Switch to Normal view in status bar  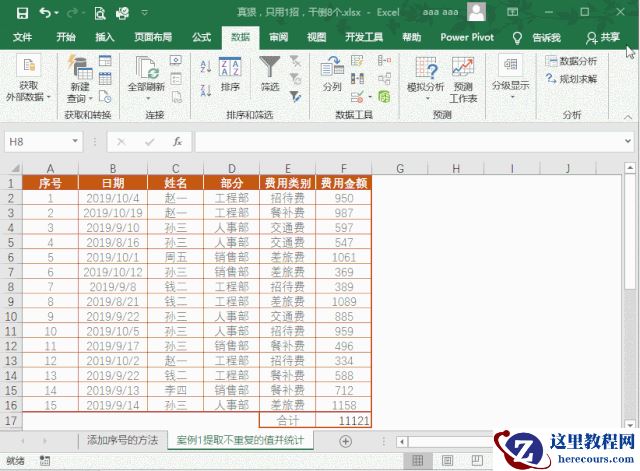tap(418, 461)
